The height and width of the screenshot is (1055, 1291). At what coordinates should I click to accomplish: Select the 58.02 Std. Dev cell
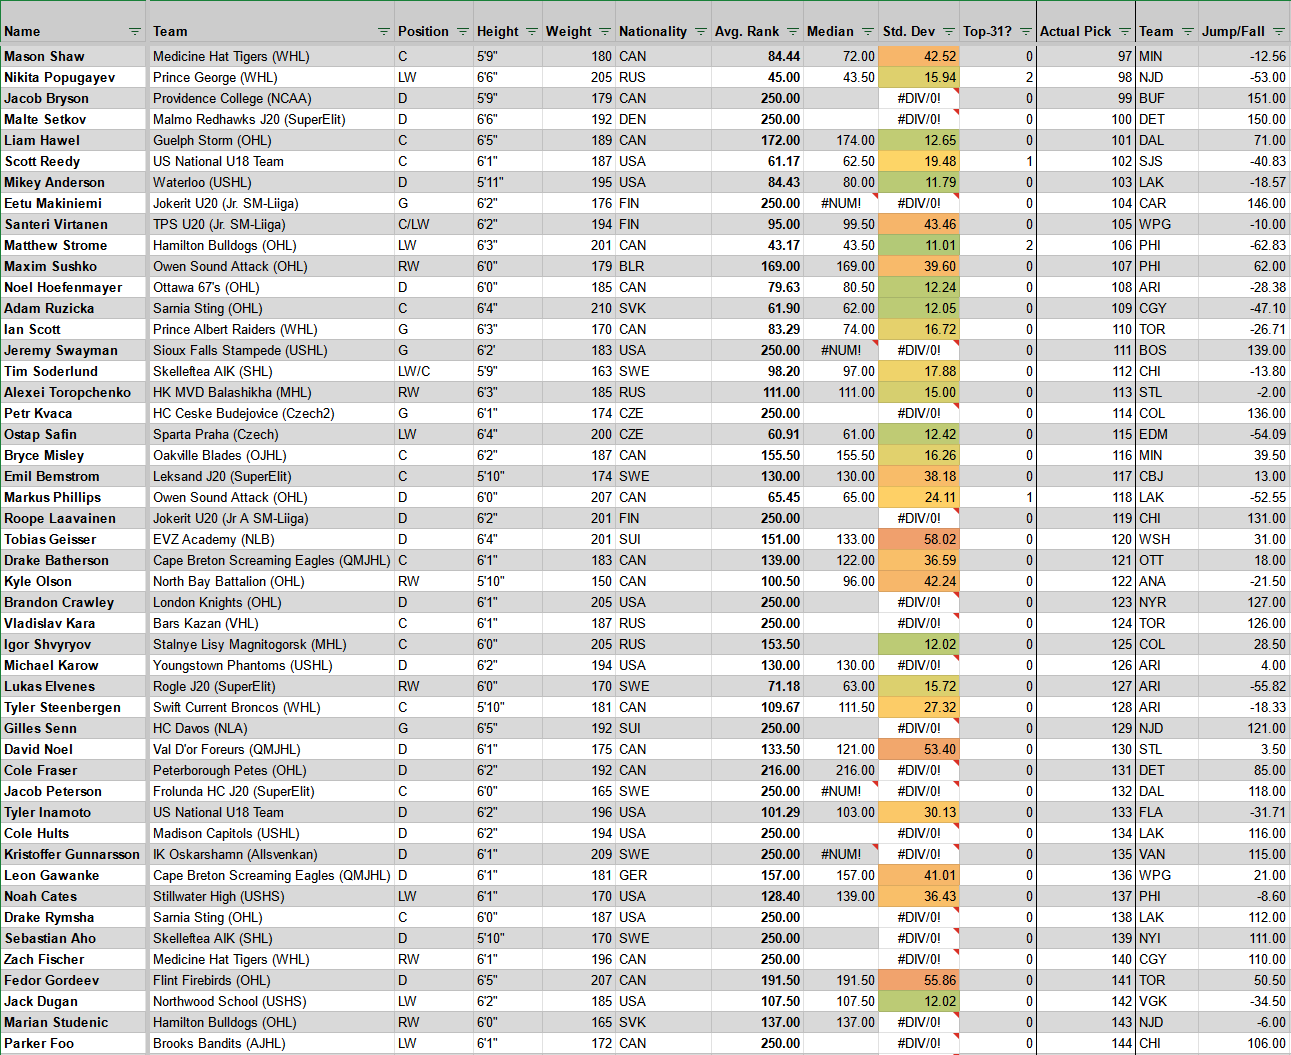coord(918,539)
